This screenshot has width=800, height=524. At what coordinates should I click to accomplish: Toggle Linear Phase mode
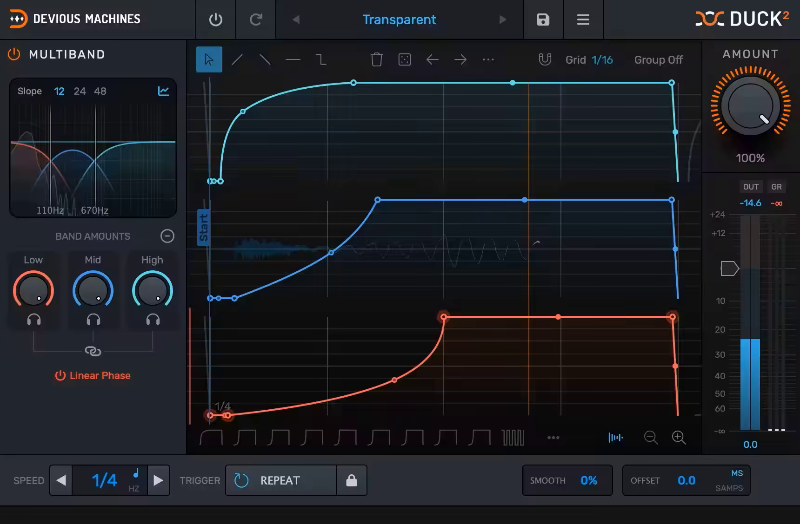[93, 376]
